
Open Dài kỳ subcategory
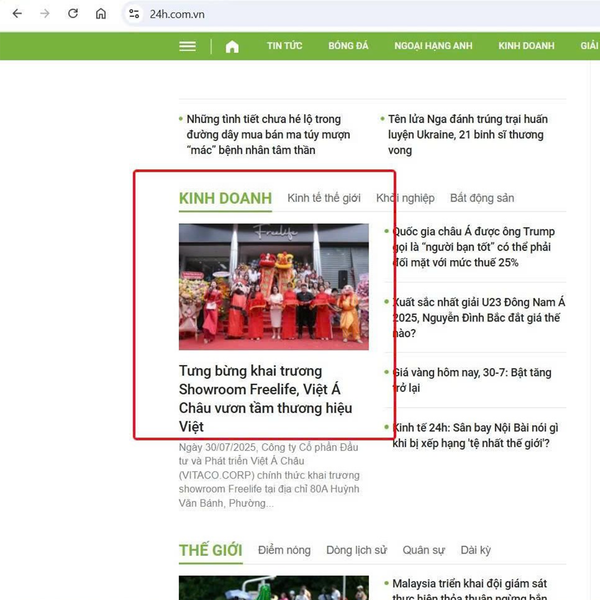pyautogui.click(x=476, y=550)
